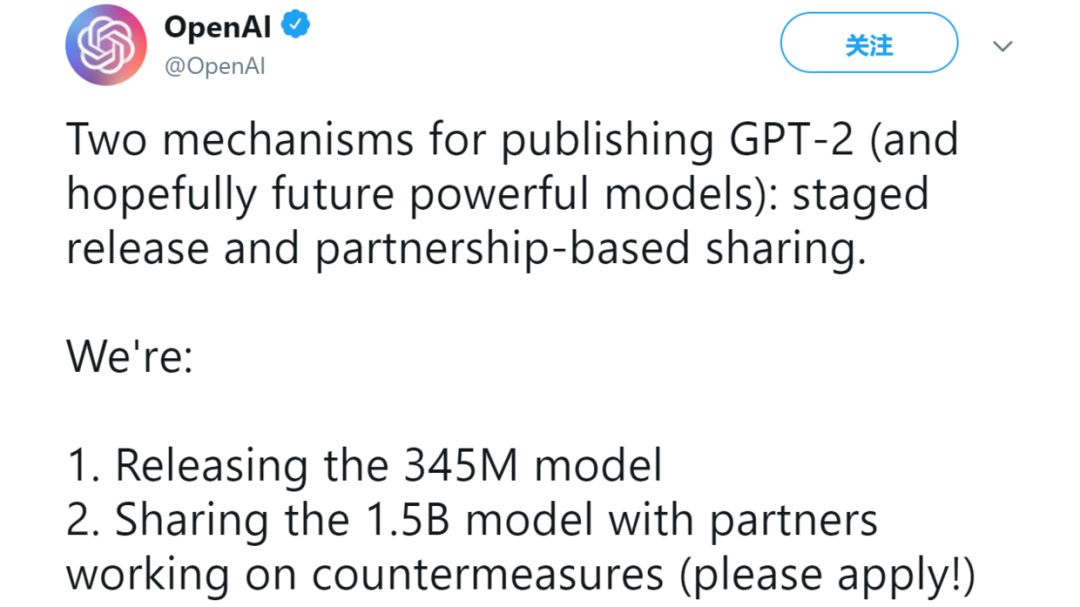Click the words "working on" in last line

[x=183, y=575]
